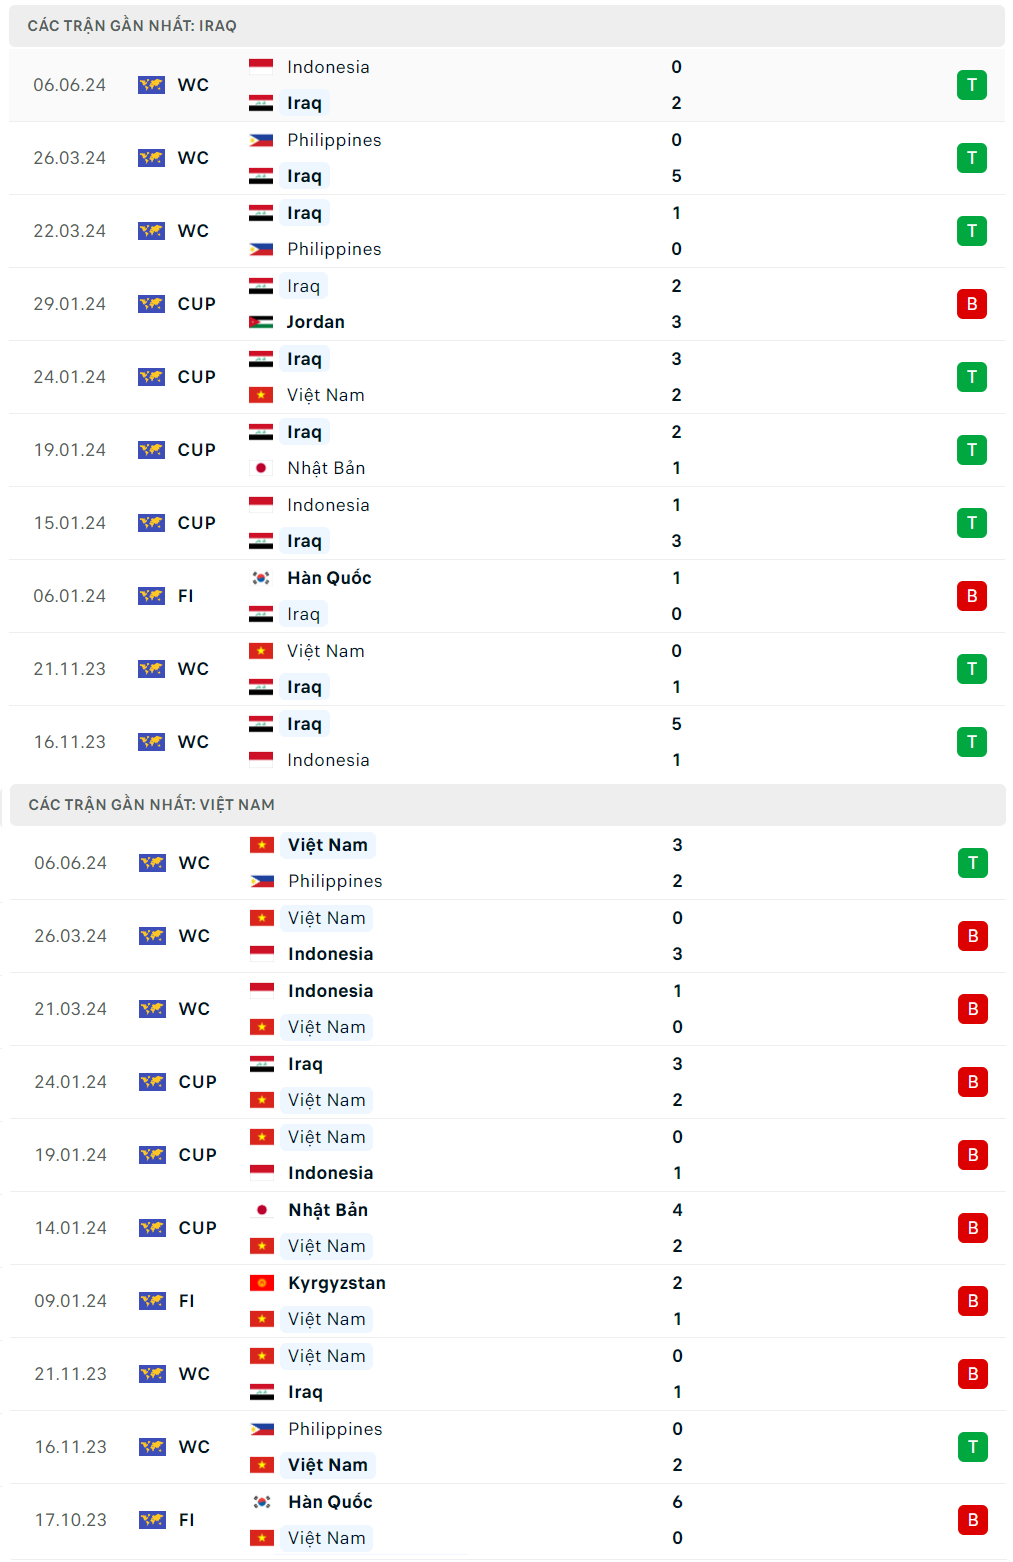
Task: Click the Kyrgyzstan flag icon
Action: (x=262, y=1283)
